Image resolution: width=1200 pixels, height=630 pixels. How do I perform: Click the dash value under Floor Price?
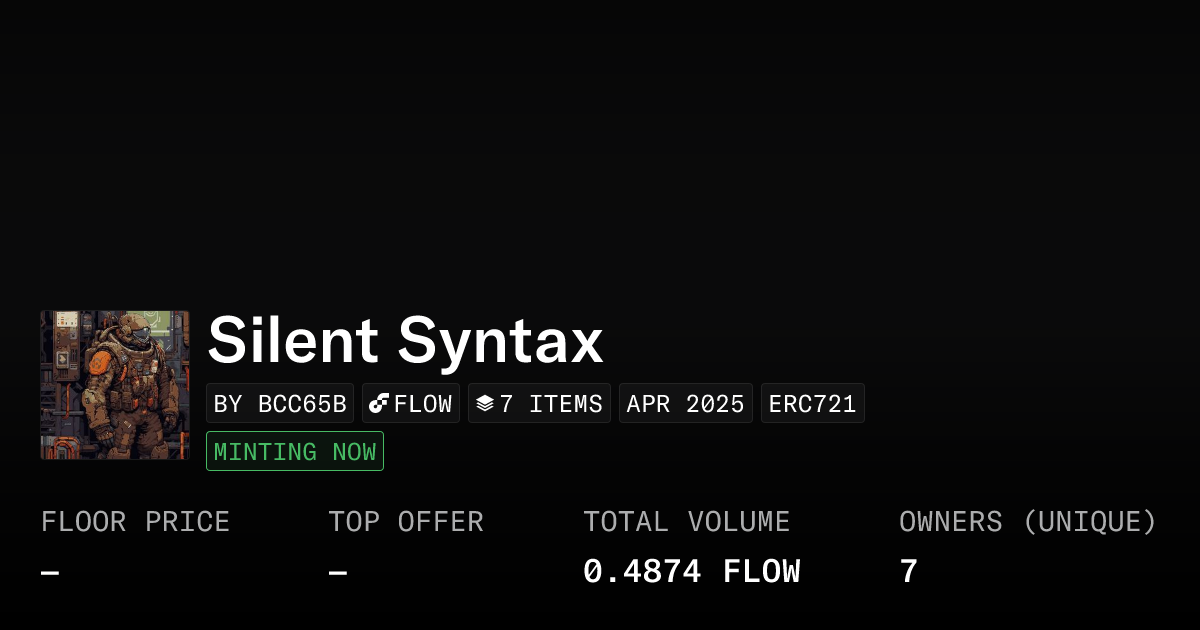(x=50, y=573)
